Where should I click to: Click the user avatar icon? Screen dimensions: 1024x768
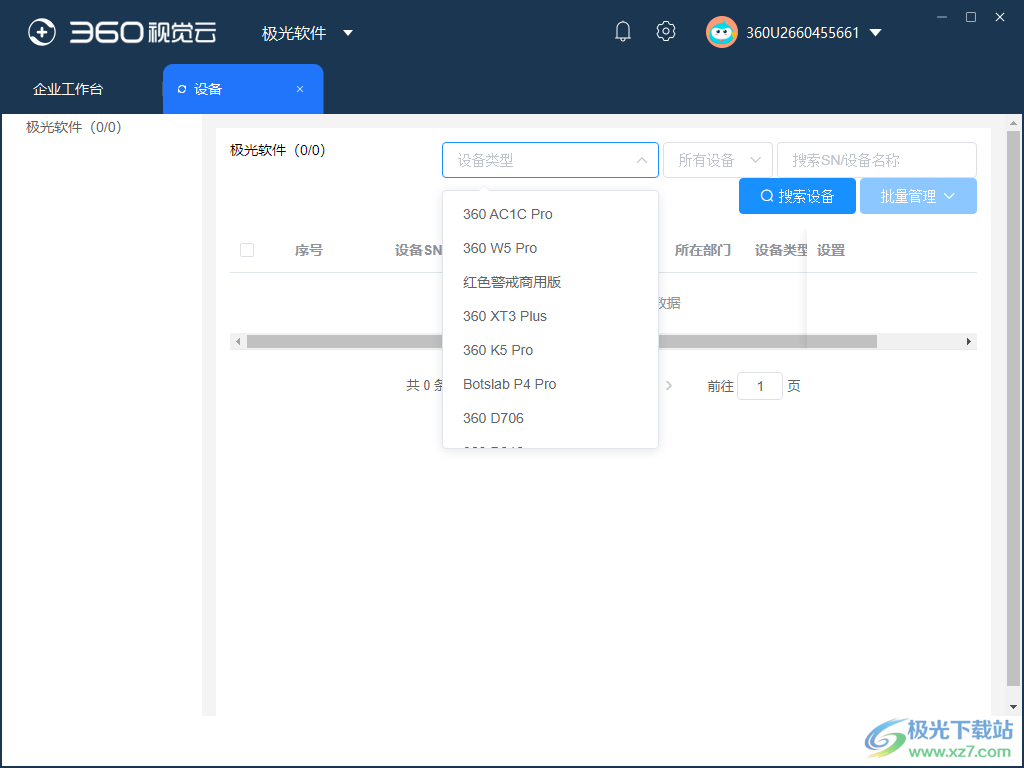[722, 32]
